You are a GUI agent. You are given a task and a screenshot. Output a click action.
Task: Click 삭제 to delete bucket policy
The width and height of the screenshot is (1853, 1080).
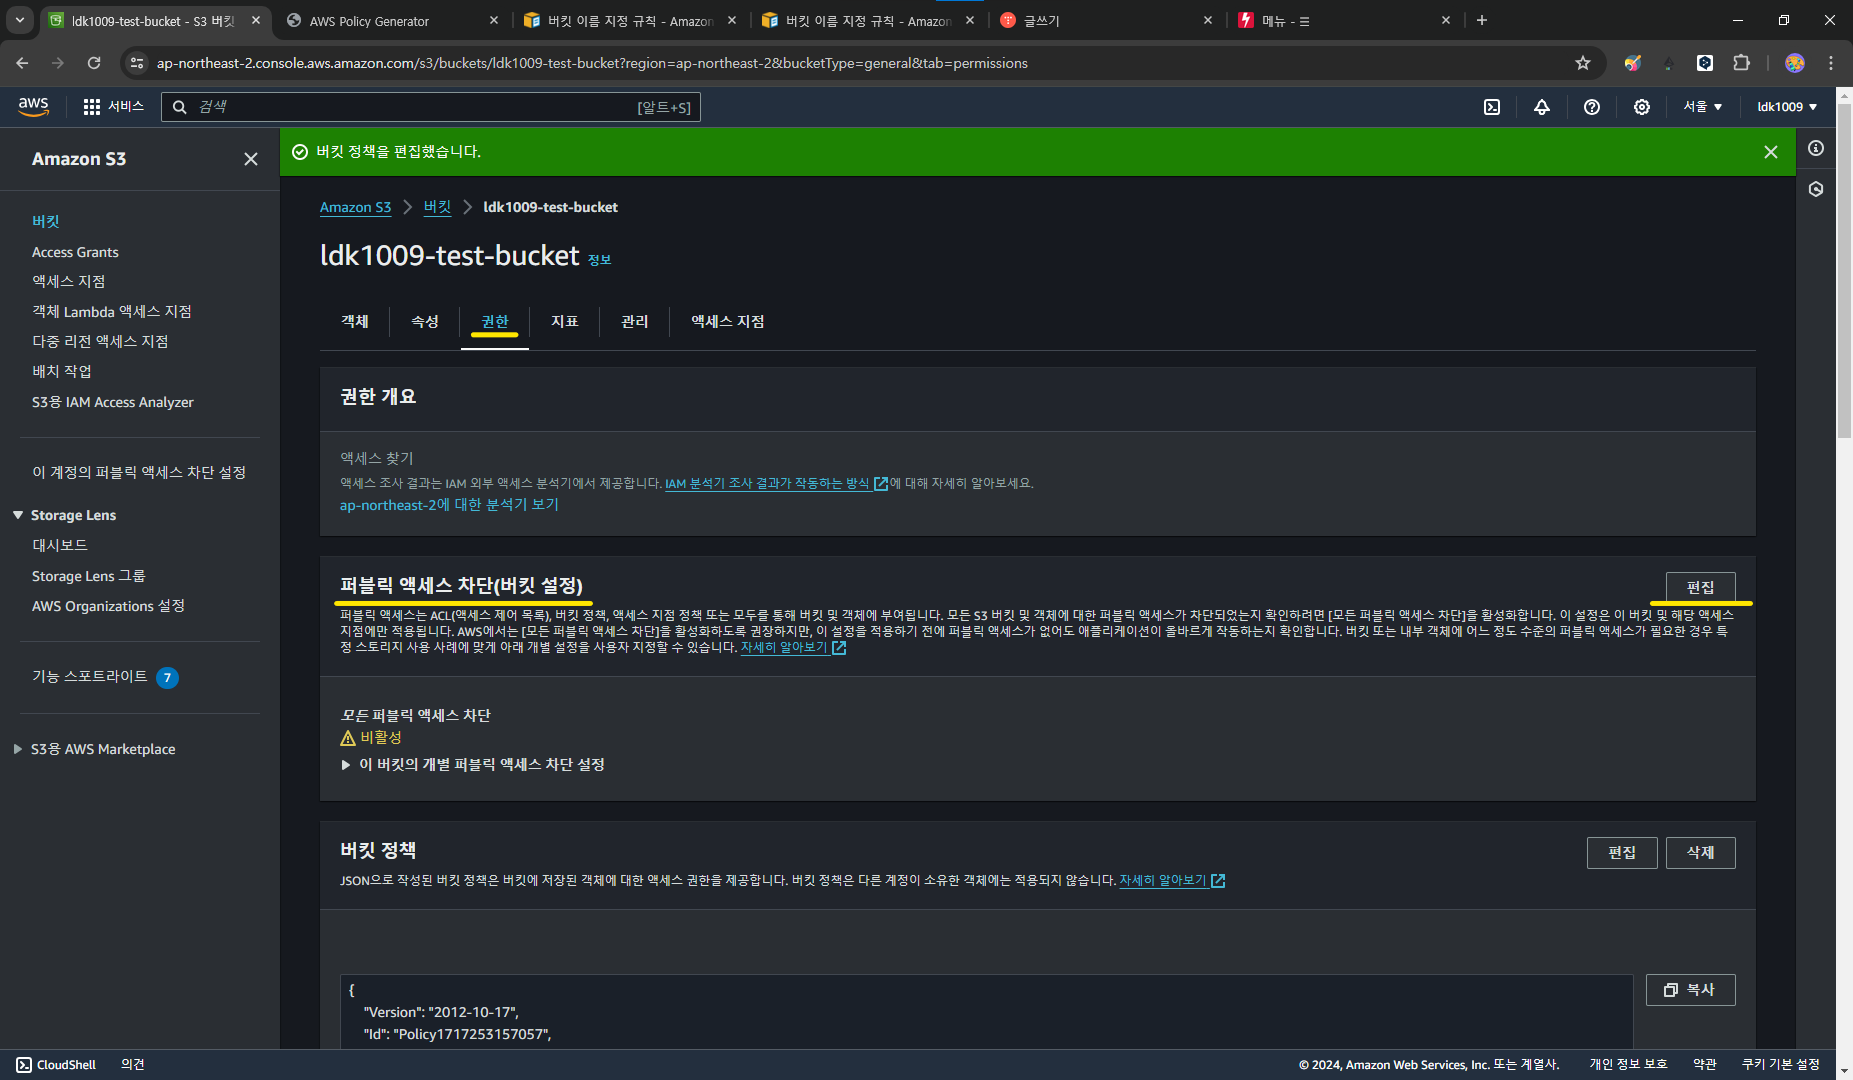pyautogui.click(x=1700, y=853)
